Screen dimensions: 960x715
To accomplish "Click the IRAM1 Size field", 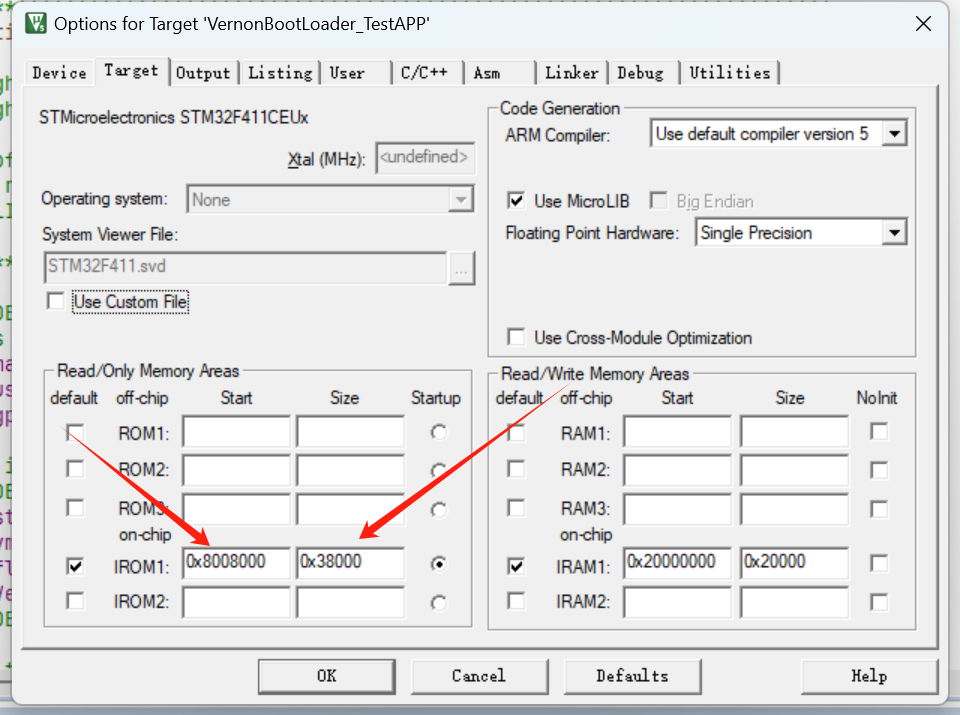I will 794,563.
